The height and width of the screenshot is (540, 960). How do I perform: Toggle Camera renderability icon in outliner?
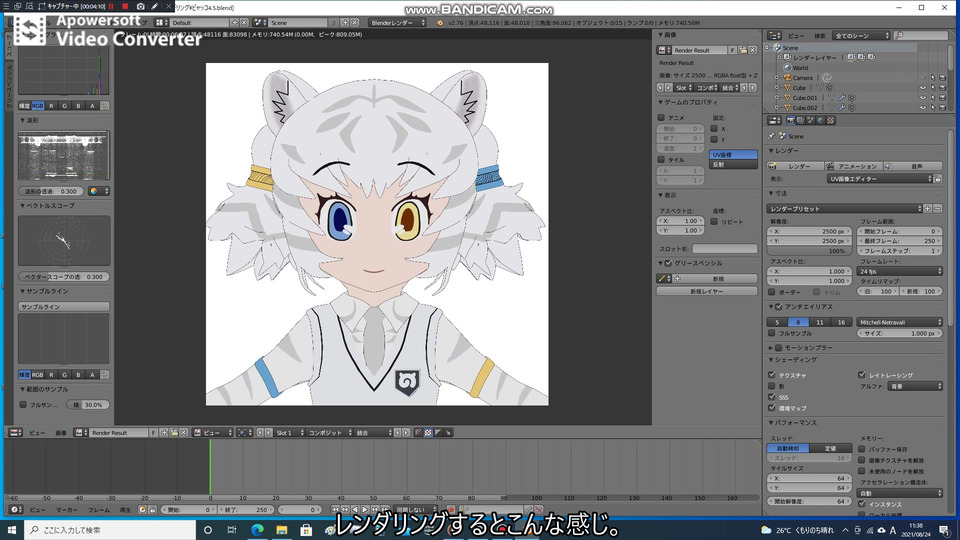(x=943, y=78)
